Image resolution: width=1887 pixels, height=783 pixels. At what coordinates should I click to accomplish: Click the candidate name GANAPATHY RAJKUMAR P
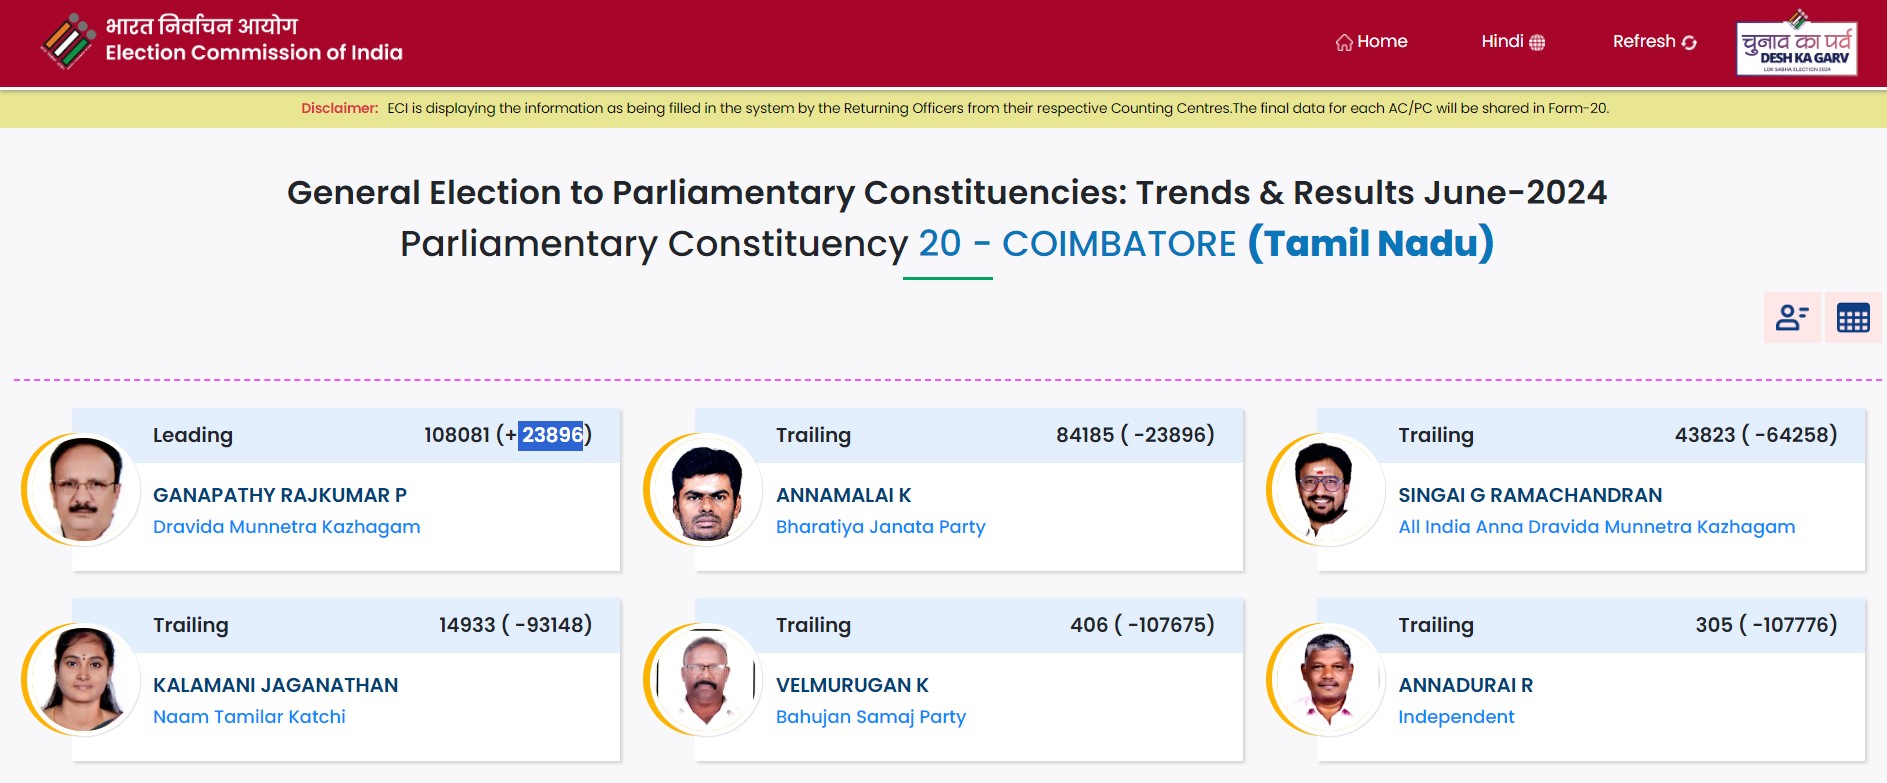click(x=279, y=495)
